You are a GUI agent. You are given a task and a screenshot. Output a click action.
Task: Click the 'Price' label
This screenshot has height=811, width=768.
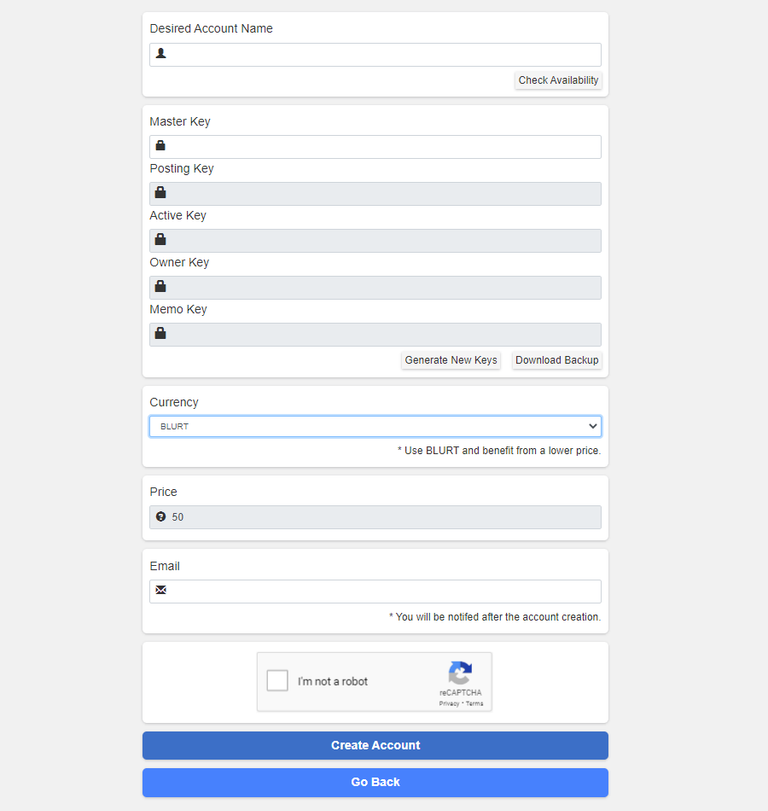[163, 492]
